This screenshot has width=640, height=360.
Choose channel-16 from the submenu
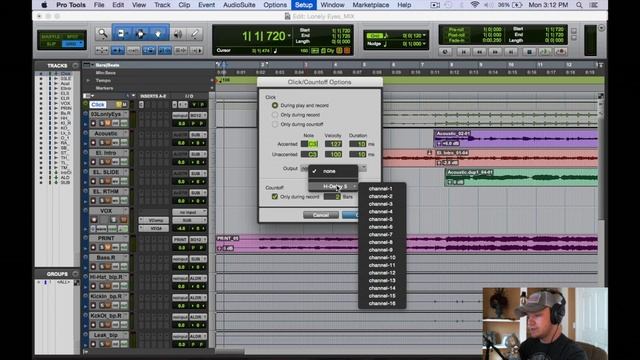coord(382,303)
